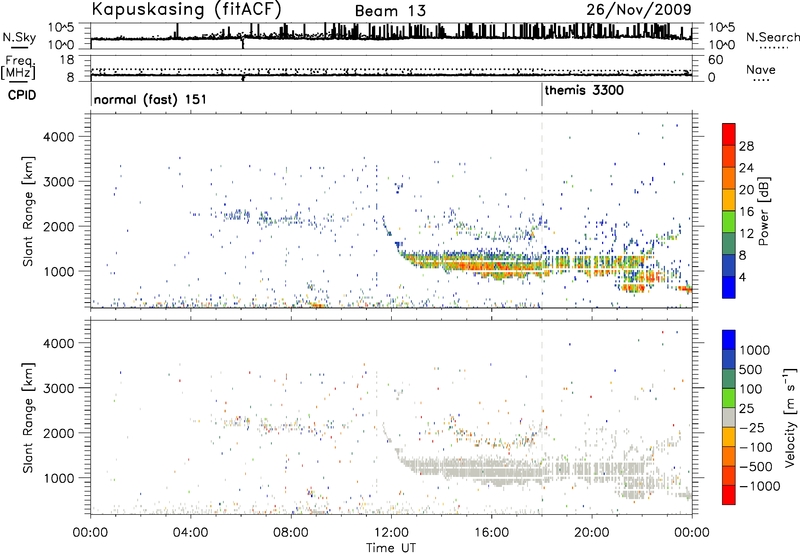Select the "CPID" row label
Screen dimensions: 800x554
tap(22, 95)
